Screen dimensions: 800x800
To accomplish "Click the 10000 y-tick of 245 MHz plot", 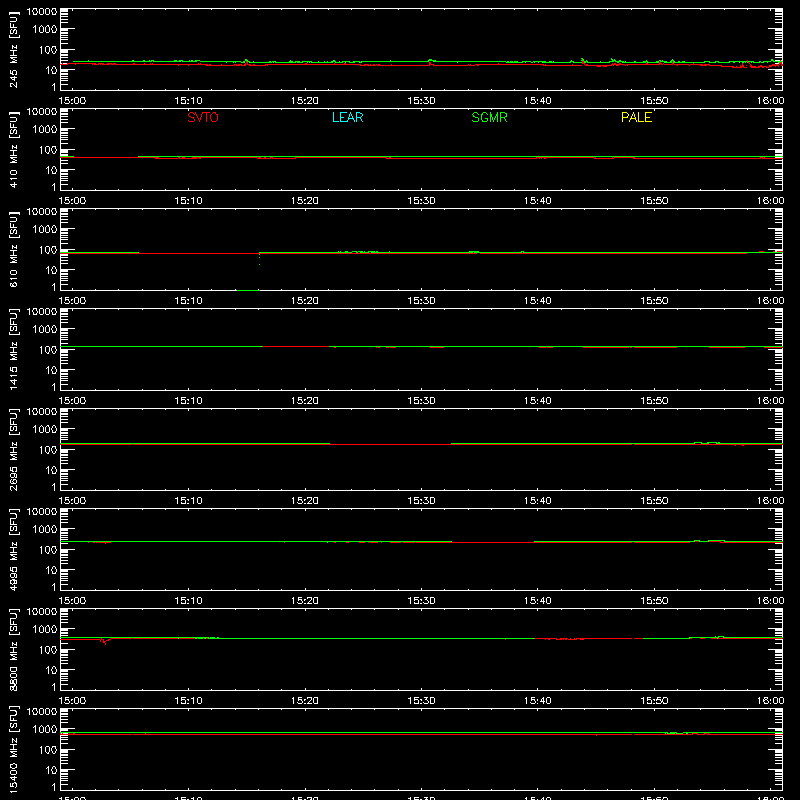I will (x=42, y=12).
